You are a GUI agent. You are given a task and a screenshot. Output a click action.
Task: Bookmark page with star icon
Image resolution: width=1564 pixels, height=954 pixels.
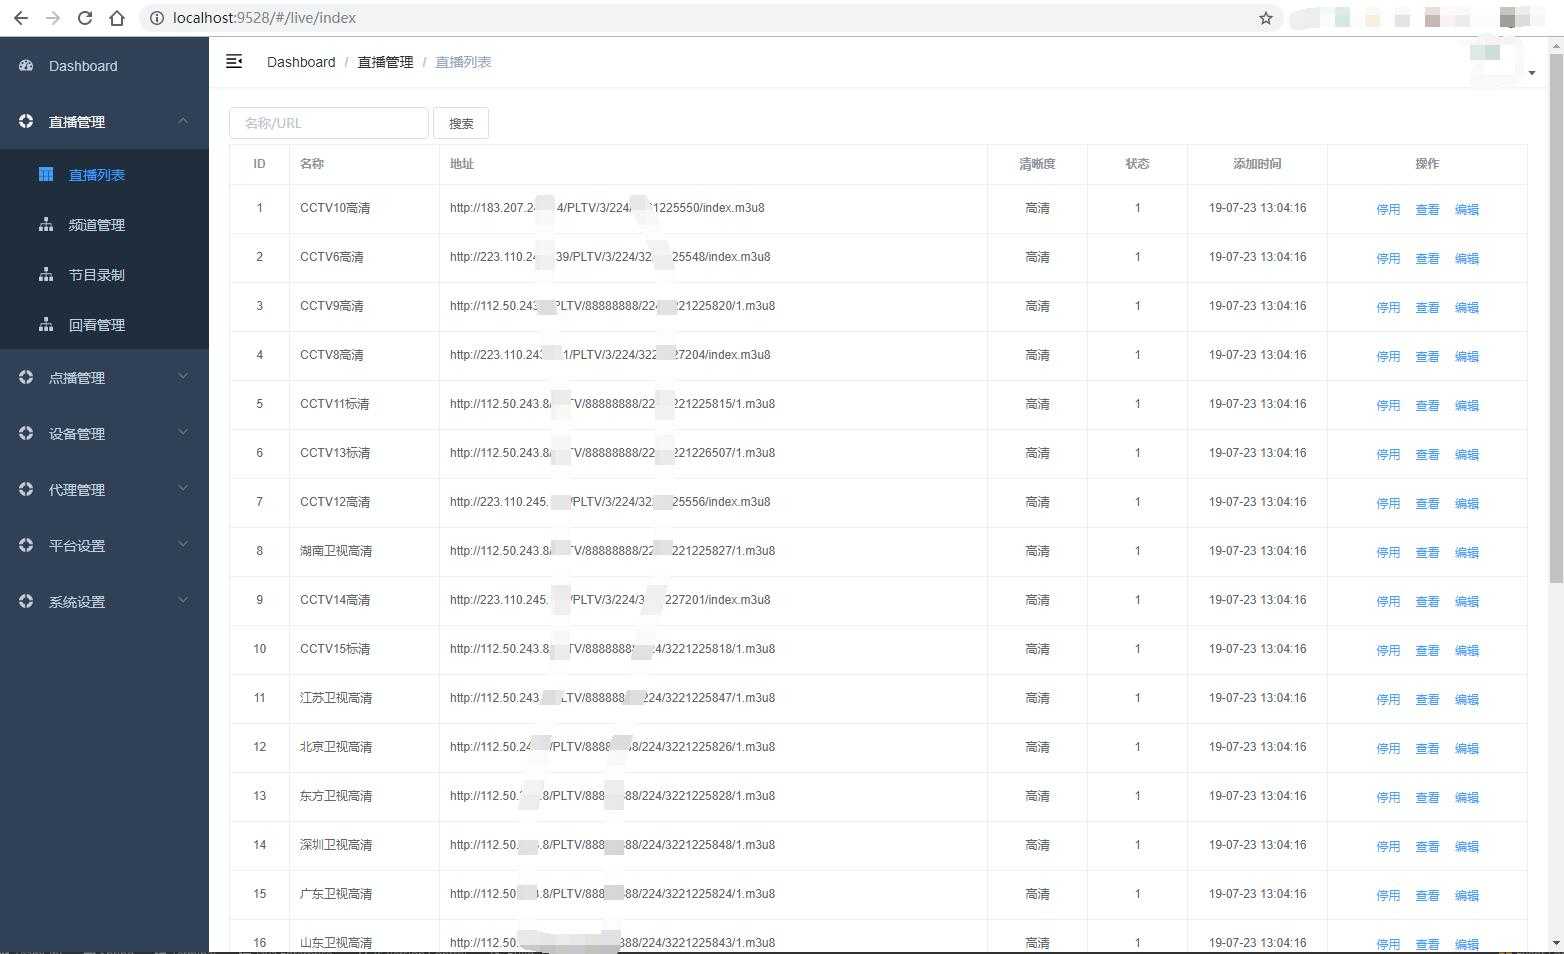pos(1266,18)
